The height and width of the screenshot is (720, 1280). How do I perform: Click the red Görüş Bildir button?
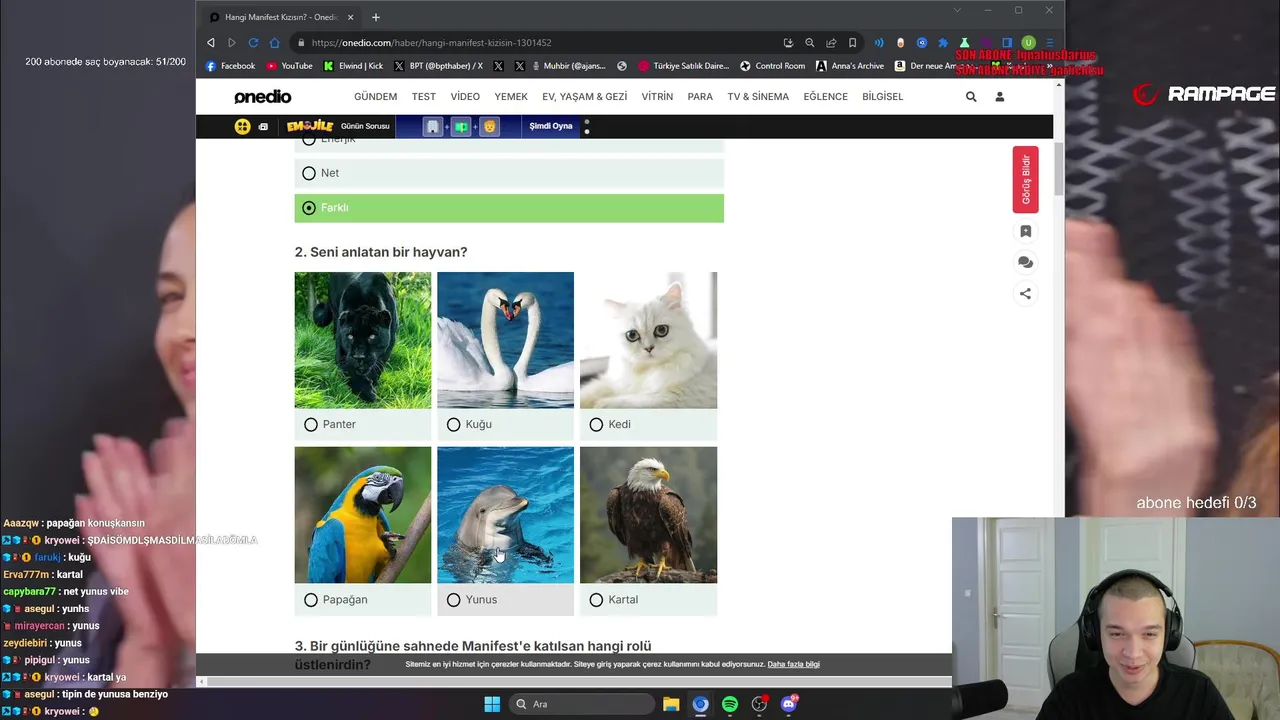click(1025, 180)
